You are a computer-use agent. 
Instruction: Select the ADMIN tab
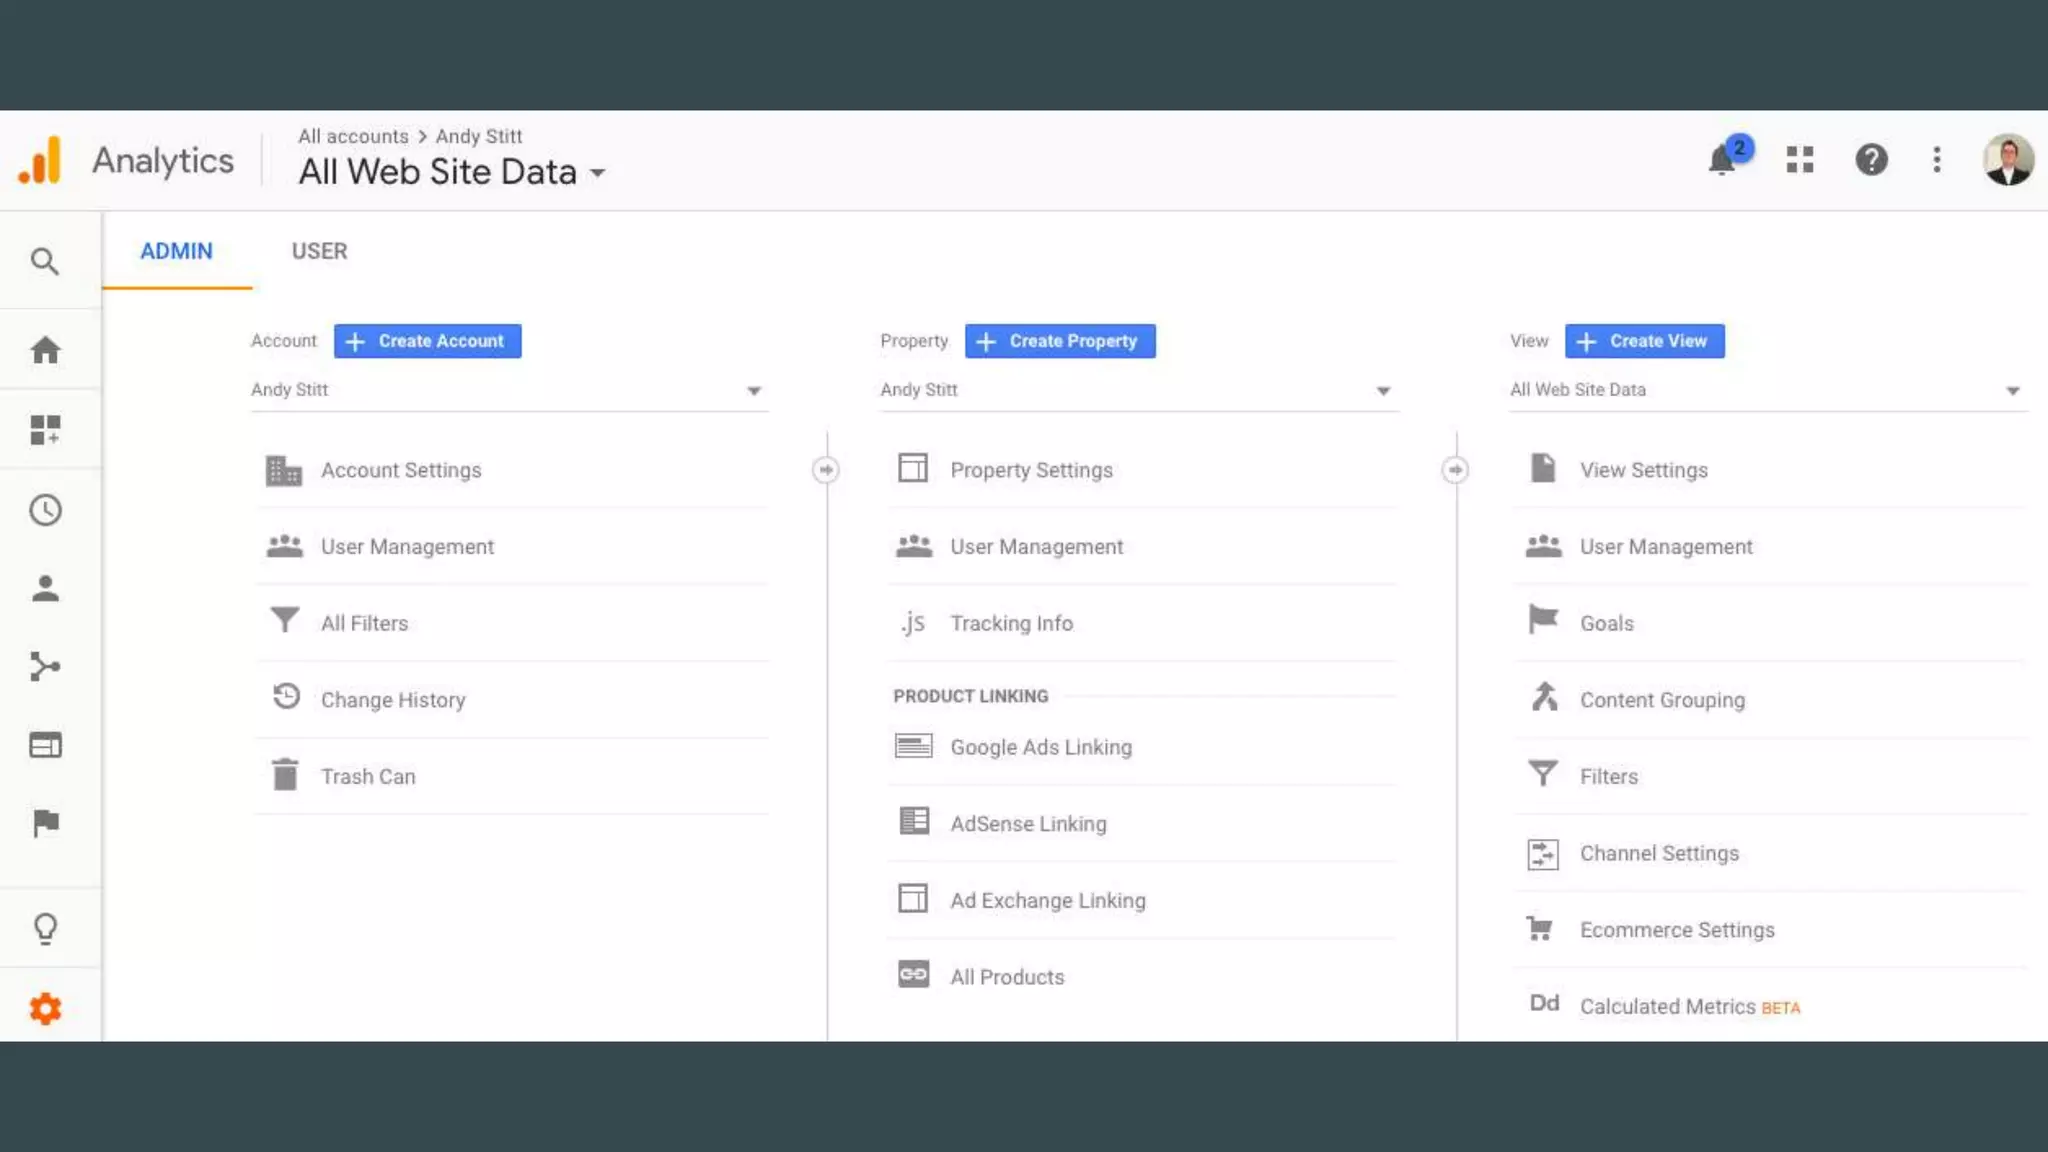pos(176,251)
